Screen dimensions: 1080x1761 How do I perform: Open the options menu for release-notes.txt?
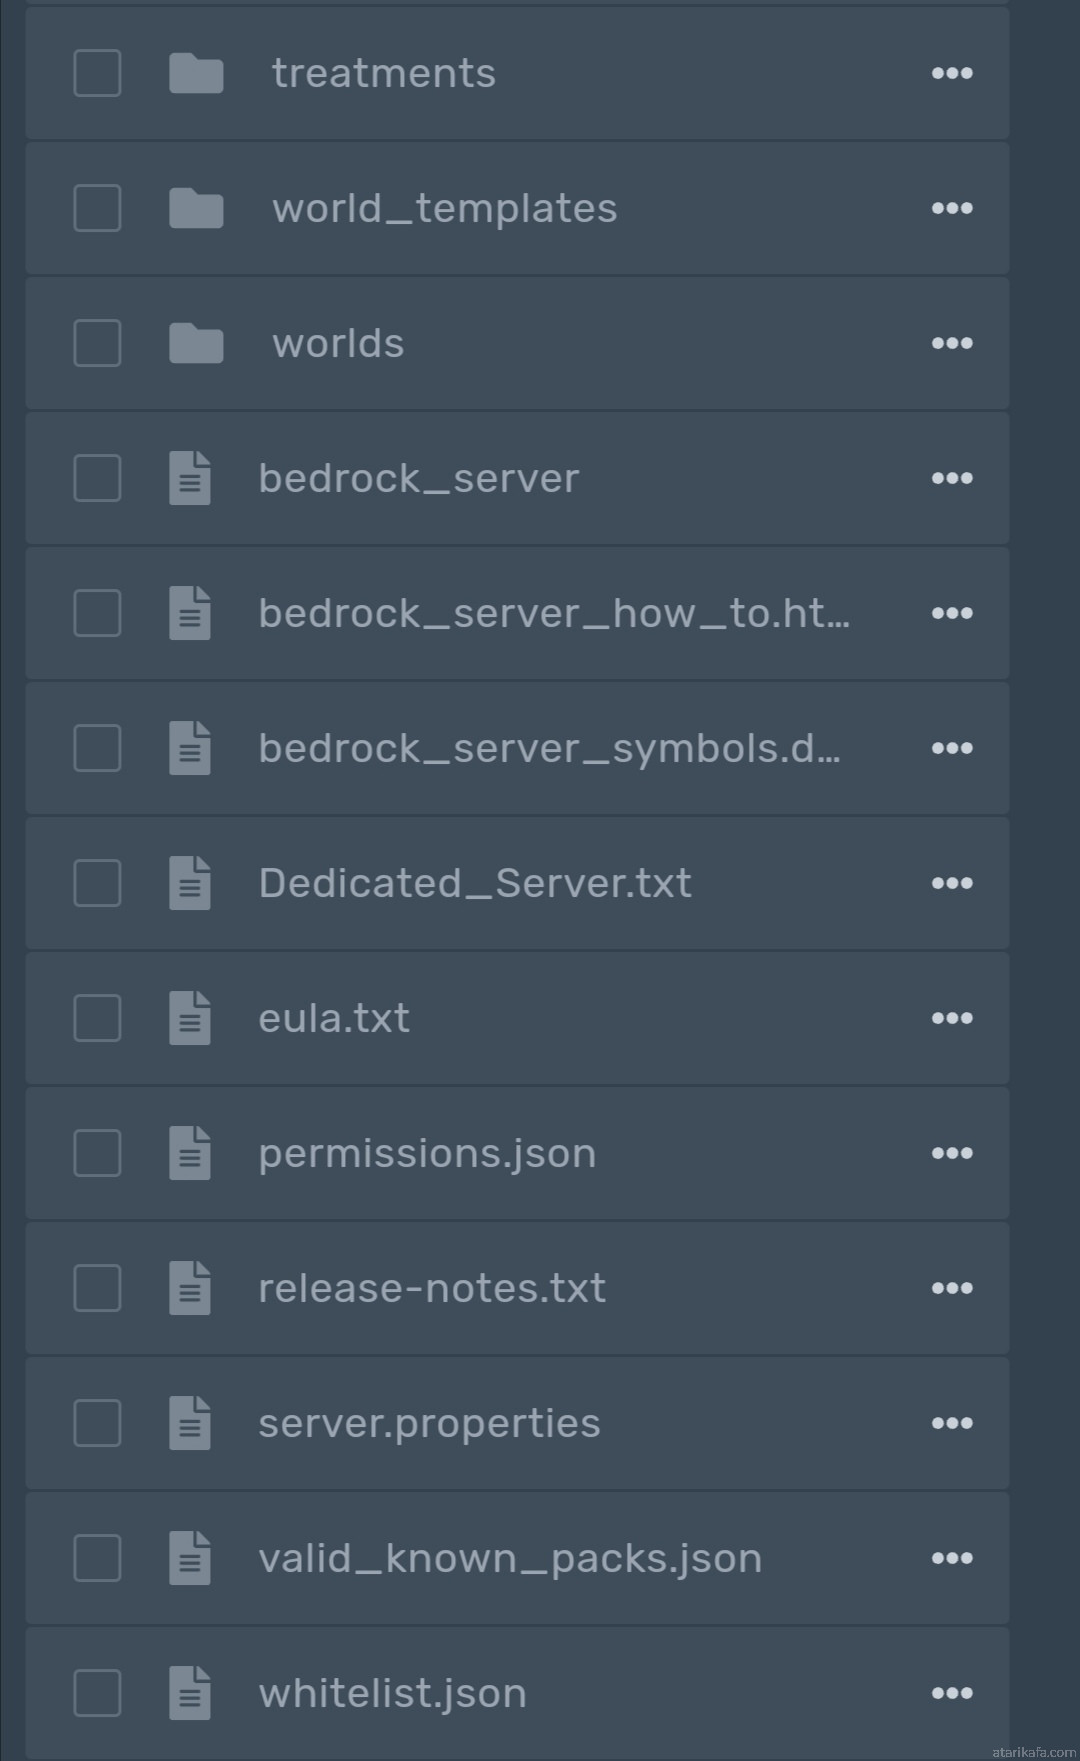[952, 1288]
